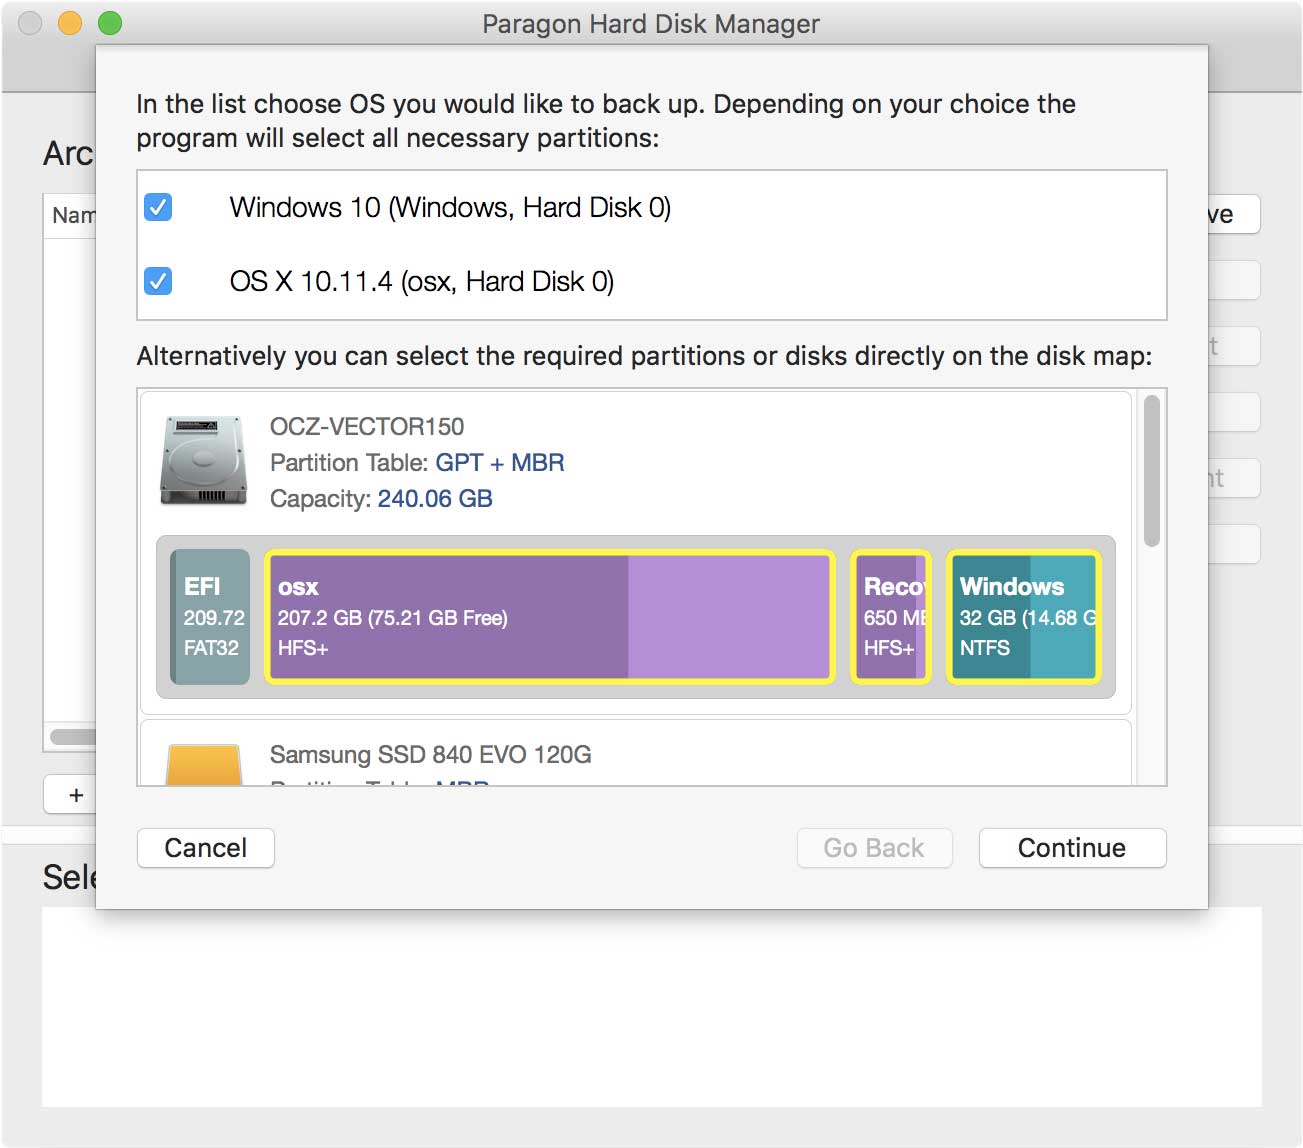Viewport: 1303px width, 1148px height.
Task: Click the yellow minimize window button
Action: click(70, 23)
